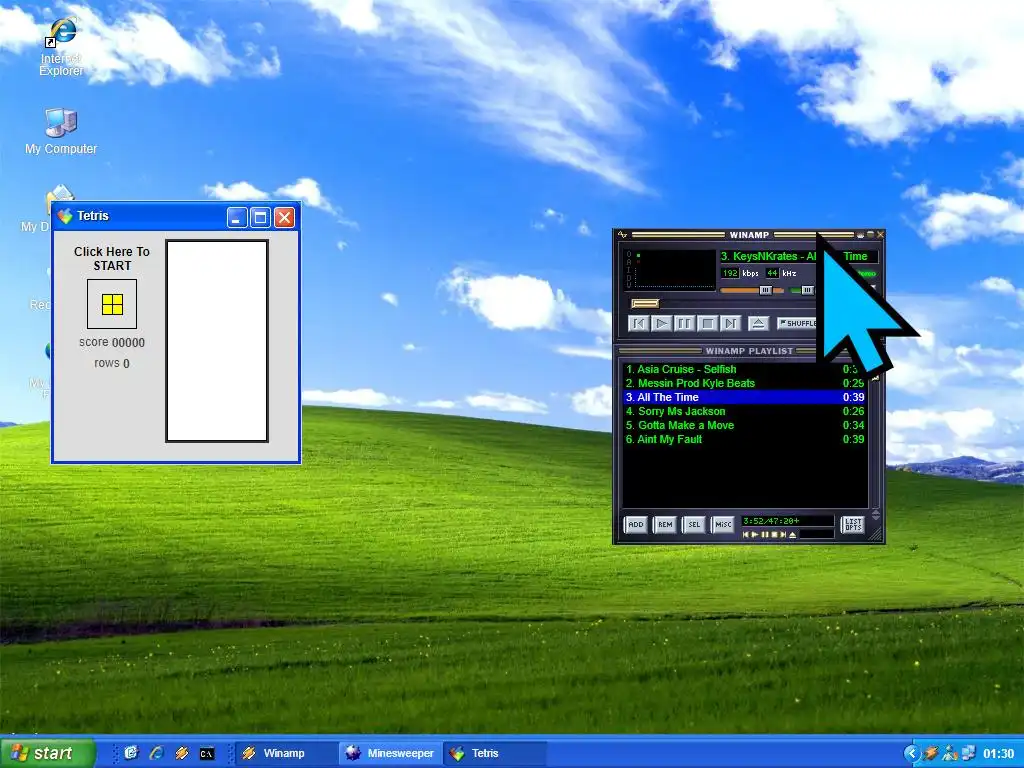Select '3. All The Time' in playlist

pos(744,397)
